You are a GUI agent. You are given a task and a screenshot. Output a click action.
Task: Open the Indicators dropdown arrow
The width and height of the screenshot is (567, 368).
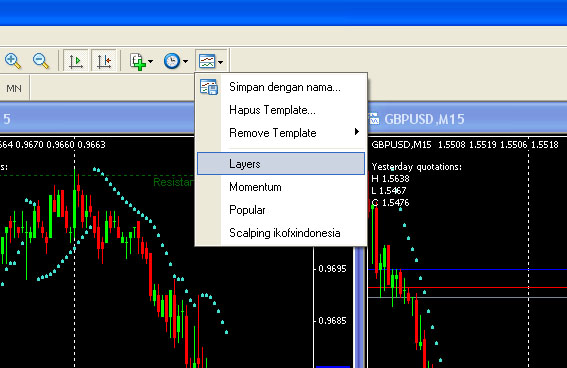click(x=150, y=61)
